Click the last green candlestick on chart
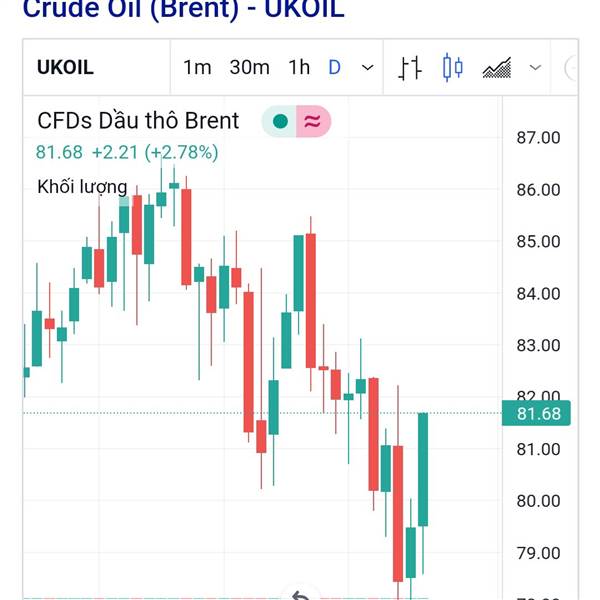The width and height of the screenshot is (600, 600). coord(423,469)
